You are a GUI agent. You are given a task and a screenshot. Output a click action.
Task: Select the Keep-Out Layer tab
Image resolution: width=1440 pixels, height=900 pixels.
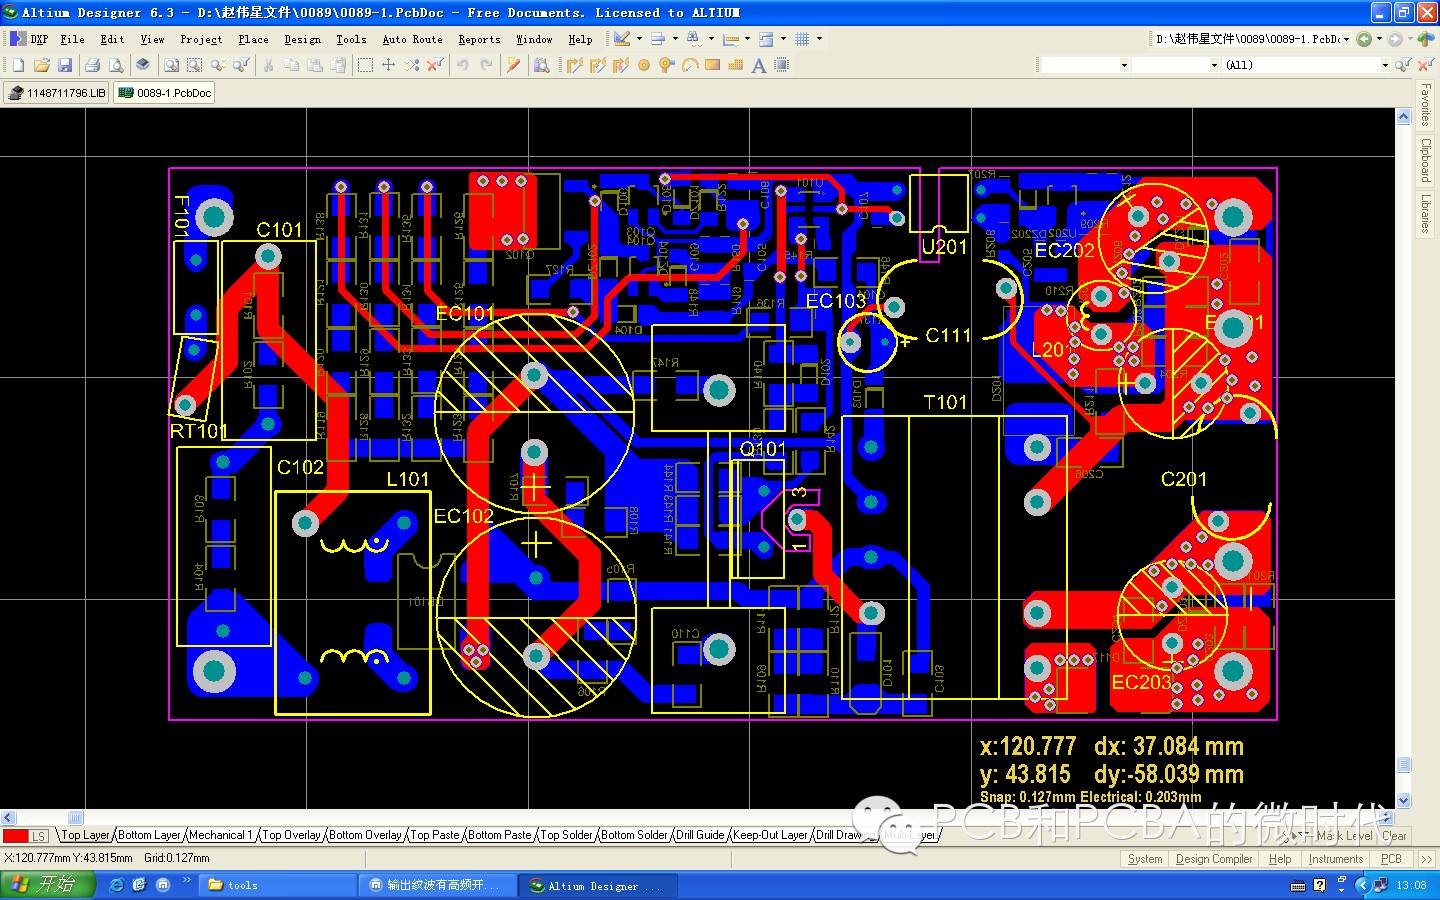point(770,835)
